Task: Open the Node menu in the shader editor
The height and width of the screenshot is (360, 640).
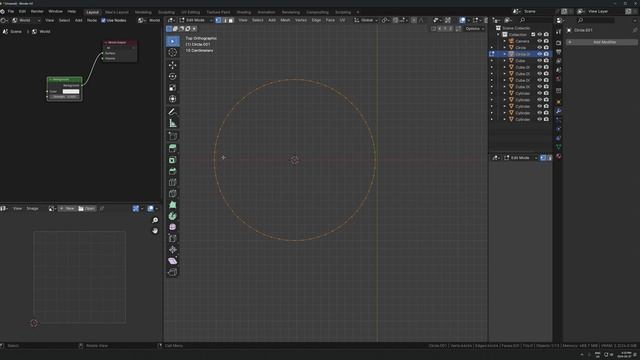Action: coord(92,20)
